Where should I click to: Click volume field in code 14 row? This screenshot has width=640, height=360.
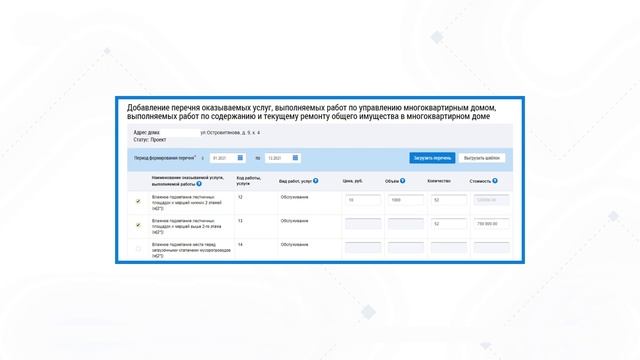point(406,247)
